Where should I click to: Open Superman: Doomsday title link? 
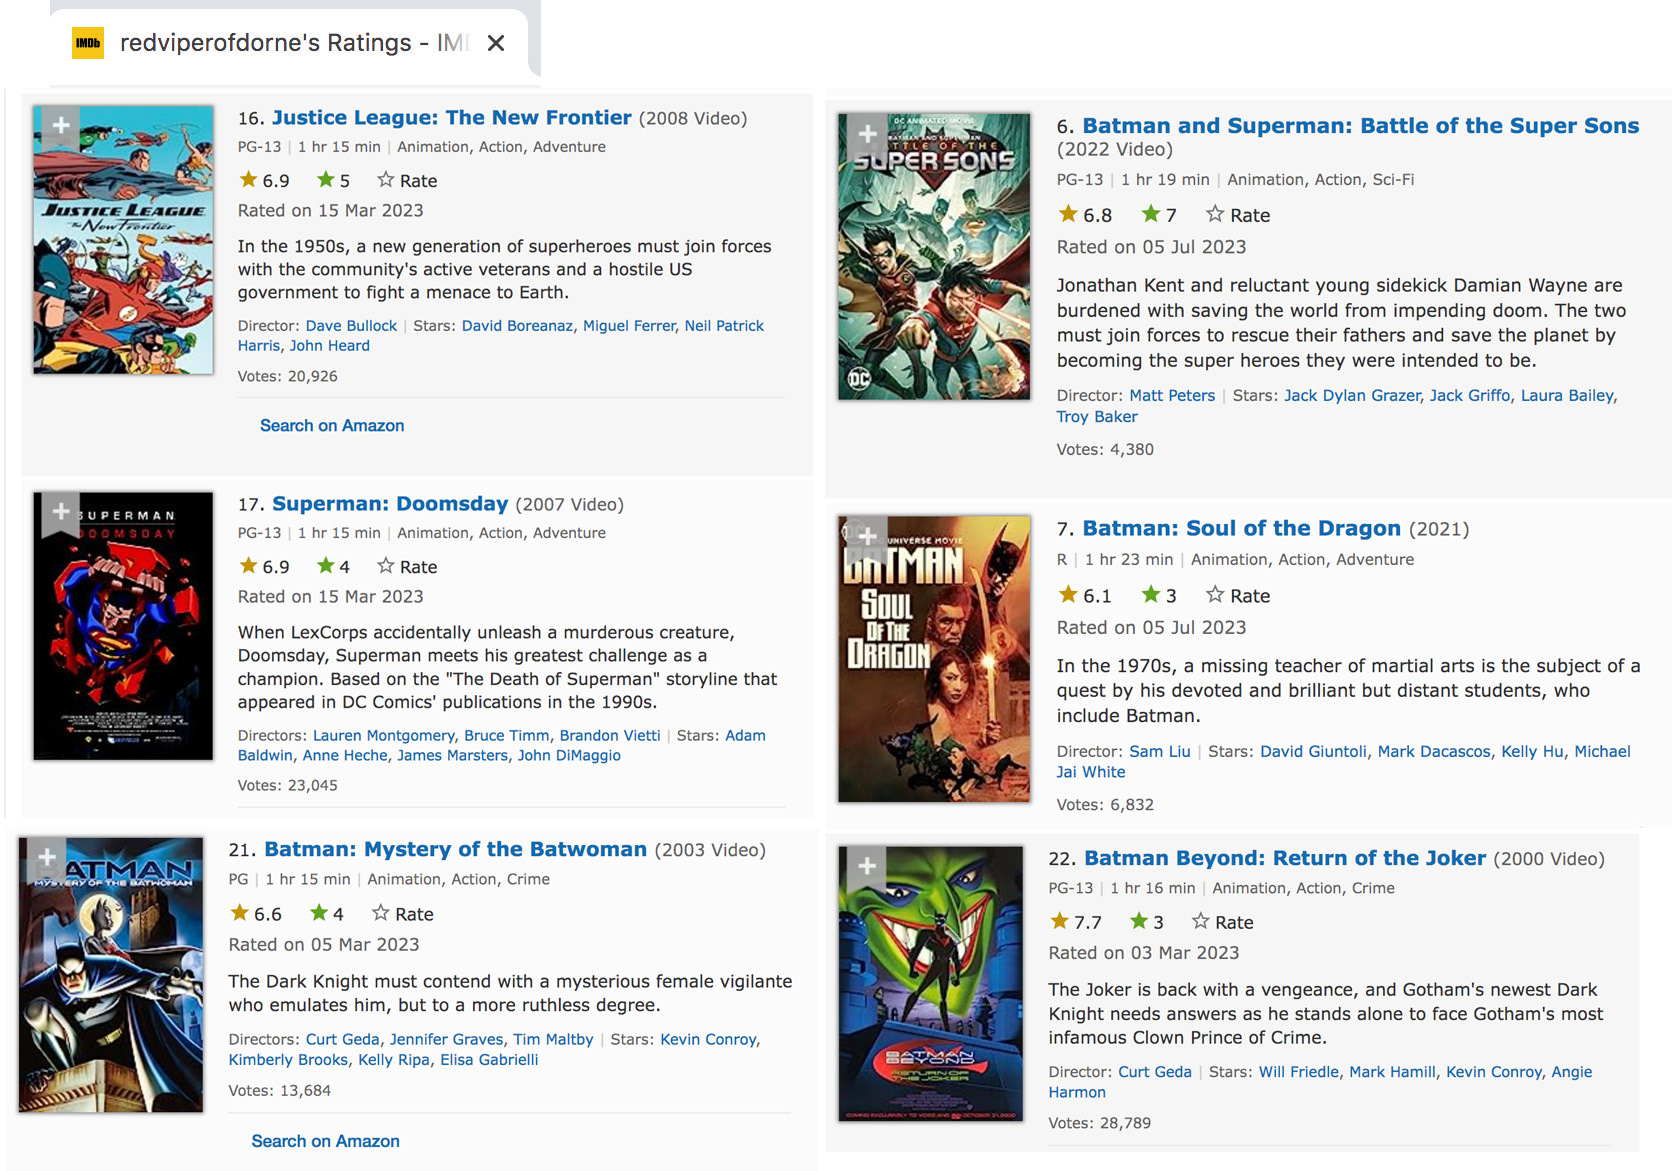click(390, 504)
